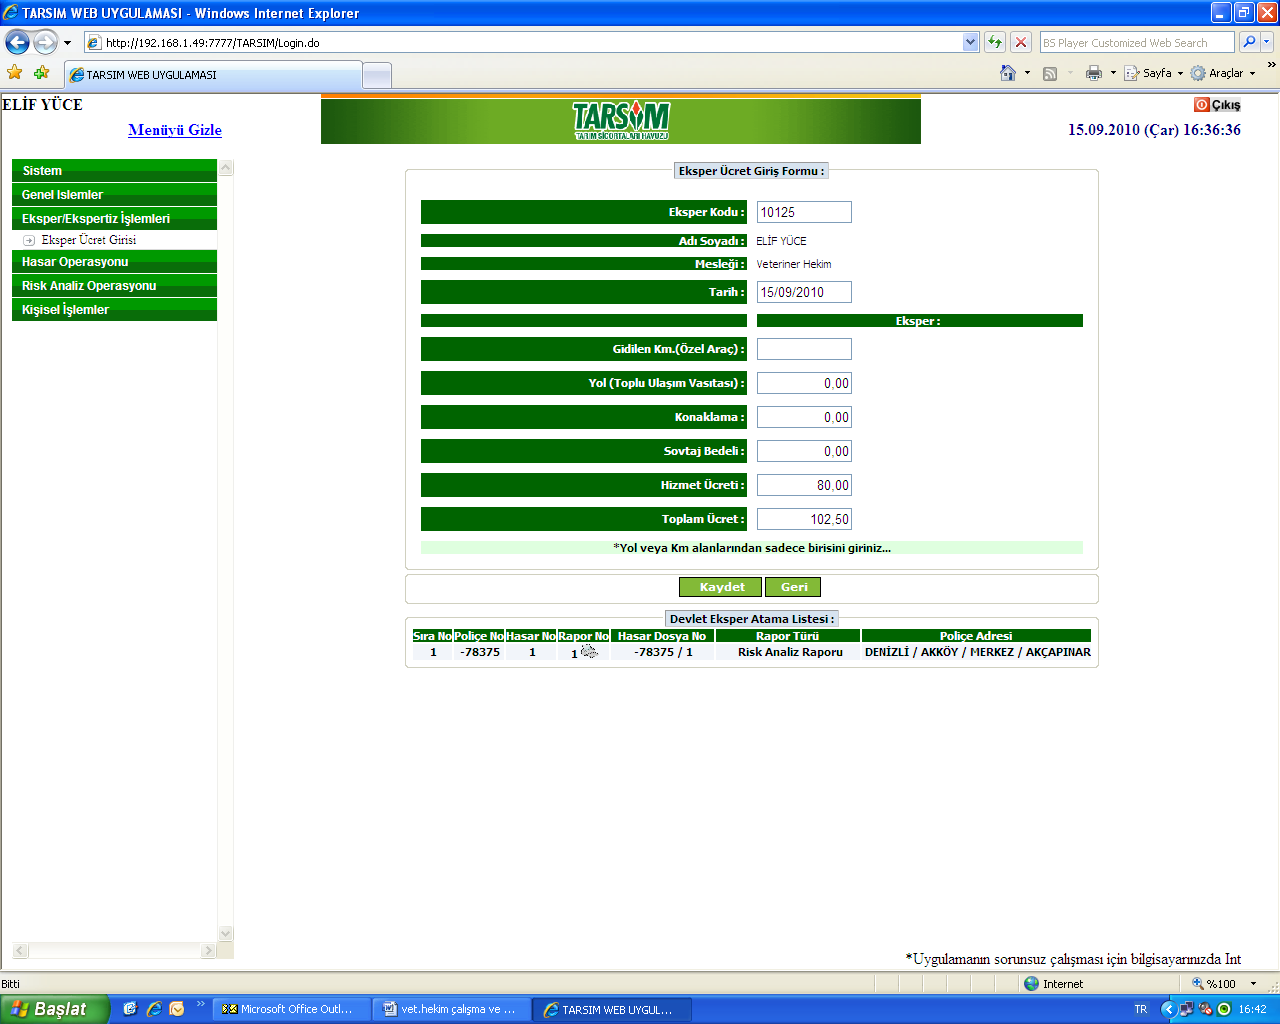Click the BS Player web search box
1280x1024 pixels.
click(x=1137, y=42)
